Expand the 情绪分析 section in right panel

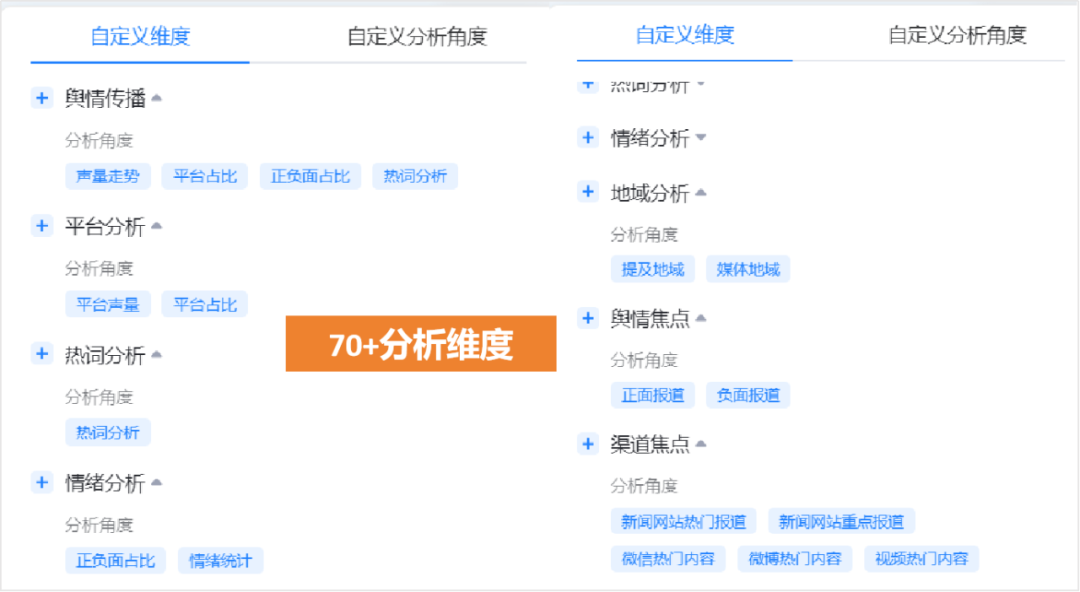(x=700, y=138)
